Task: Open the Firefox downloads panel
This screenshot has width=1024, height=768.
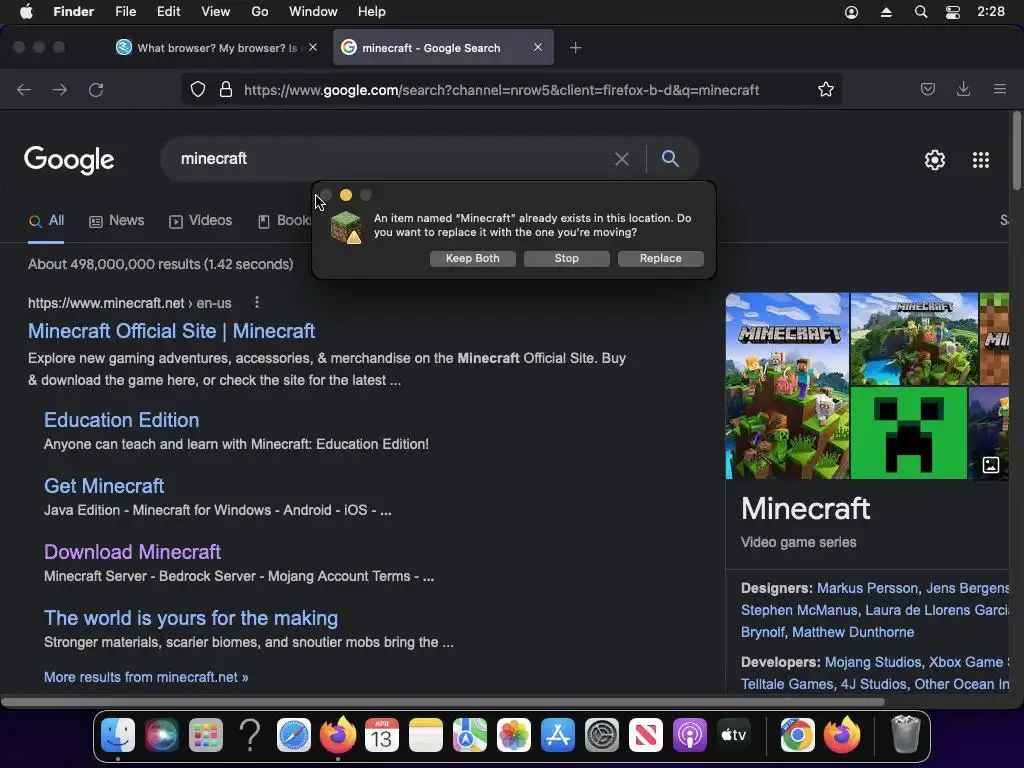Action: [x=963, y=89]
